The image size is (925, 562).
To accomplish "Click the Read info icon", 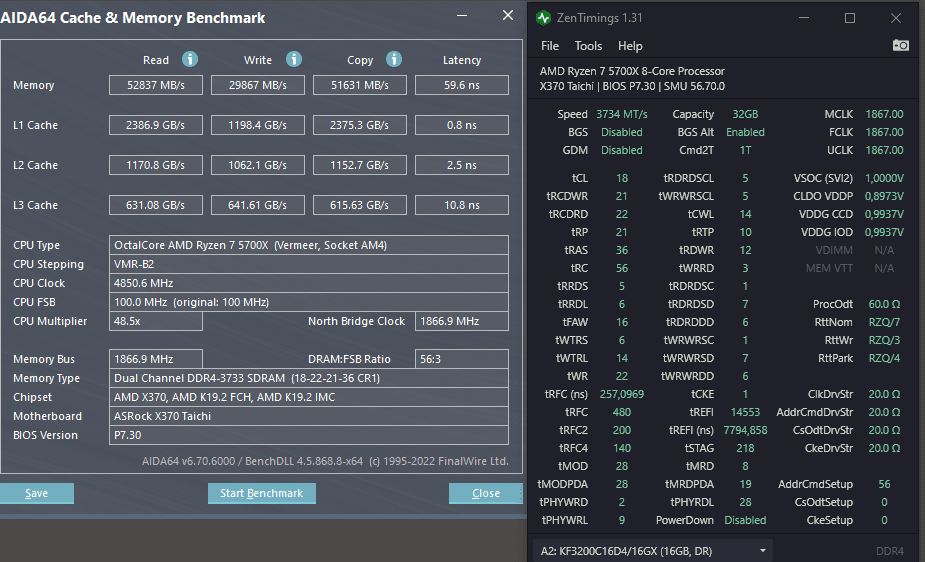I will pyautogui.click(x=189, y=59).
